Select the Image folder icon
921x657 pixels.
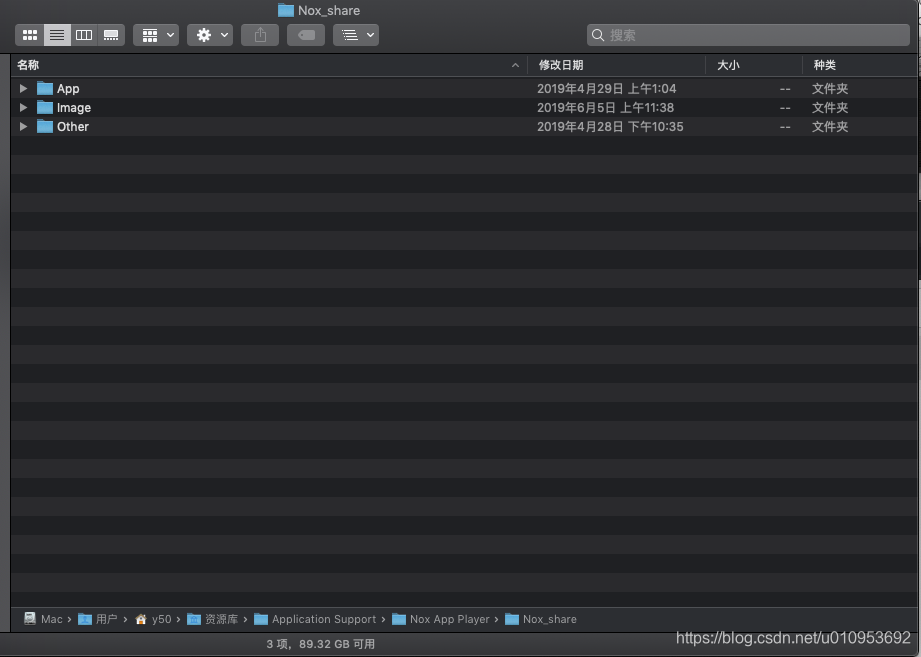pyautogui.click(x=45, y=107)
